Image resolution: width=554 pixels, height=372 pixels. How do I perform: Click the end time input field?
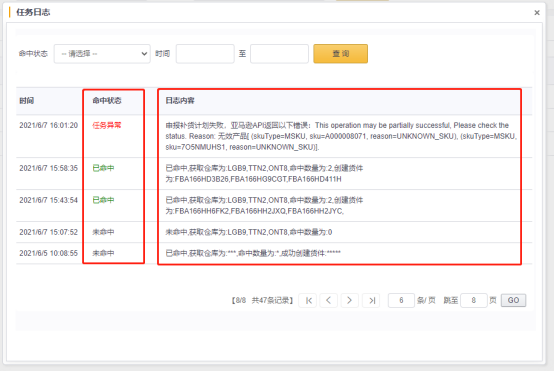coord(279,54)
